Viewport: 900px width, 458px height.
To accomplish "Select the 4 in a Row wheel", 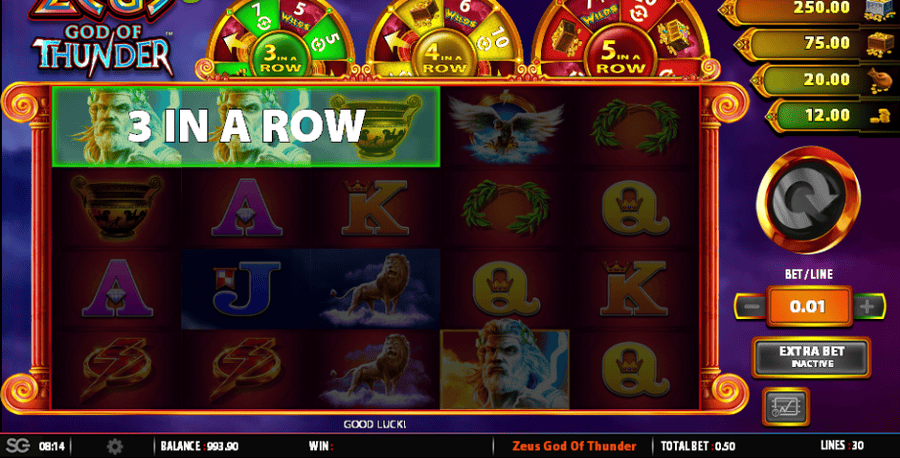I will click(445, 39).
